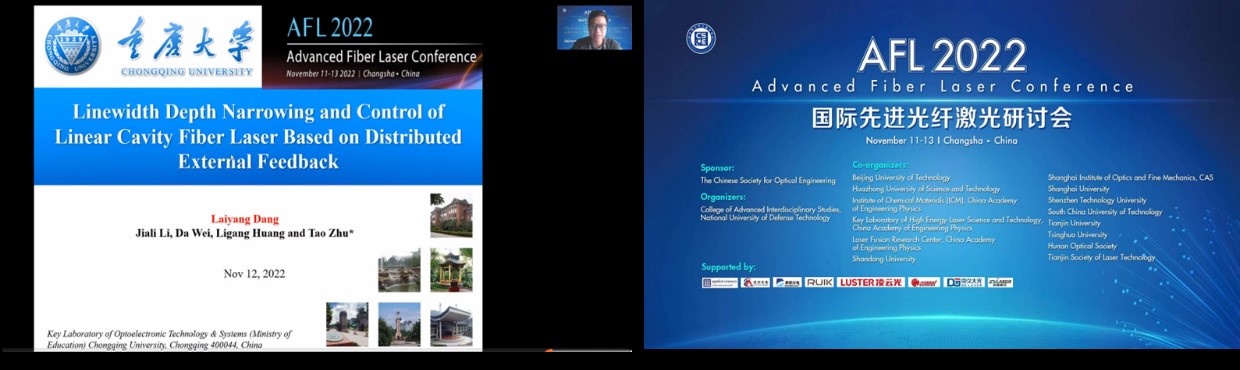Click the clock tower photo
The image size is (1240, 370).
(x=399, y=324)
